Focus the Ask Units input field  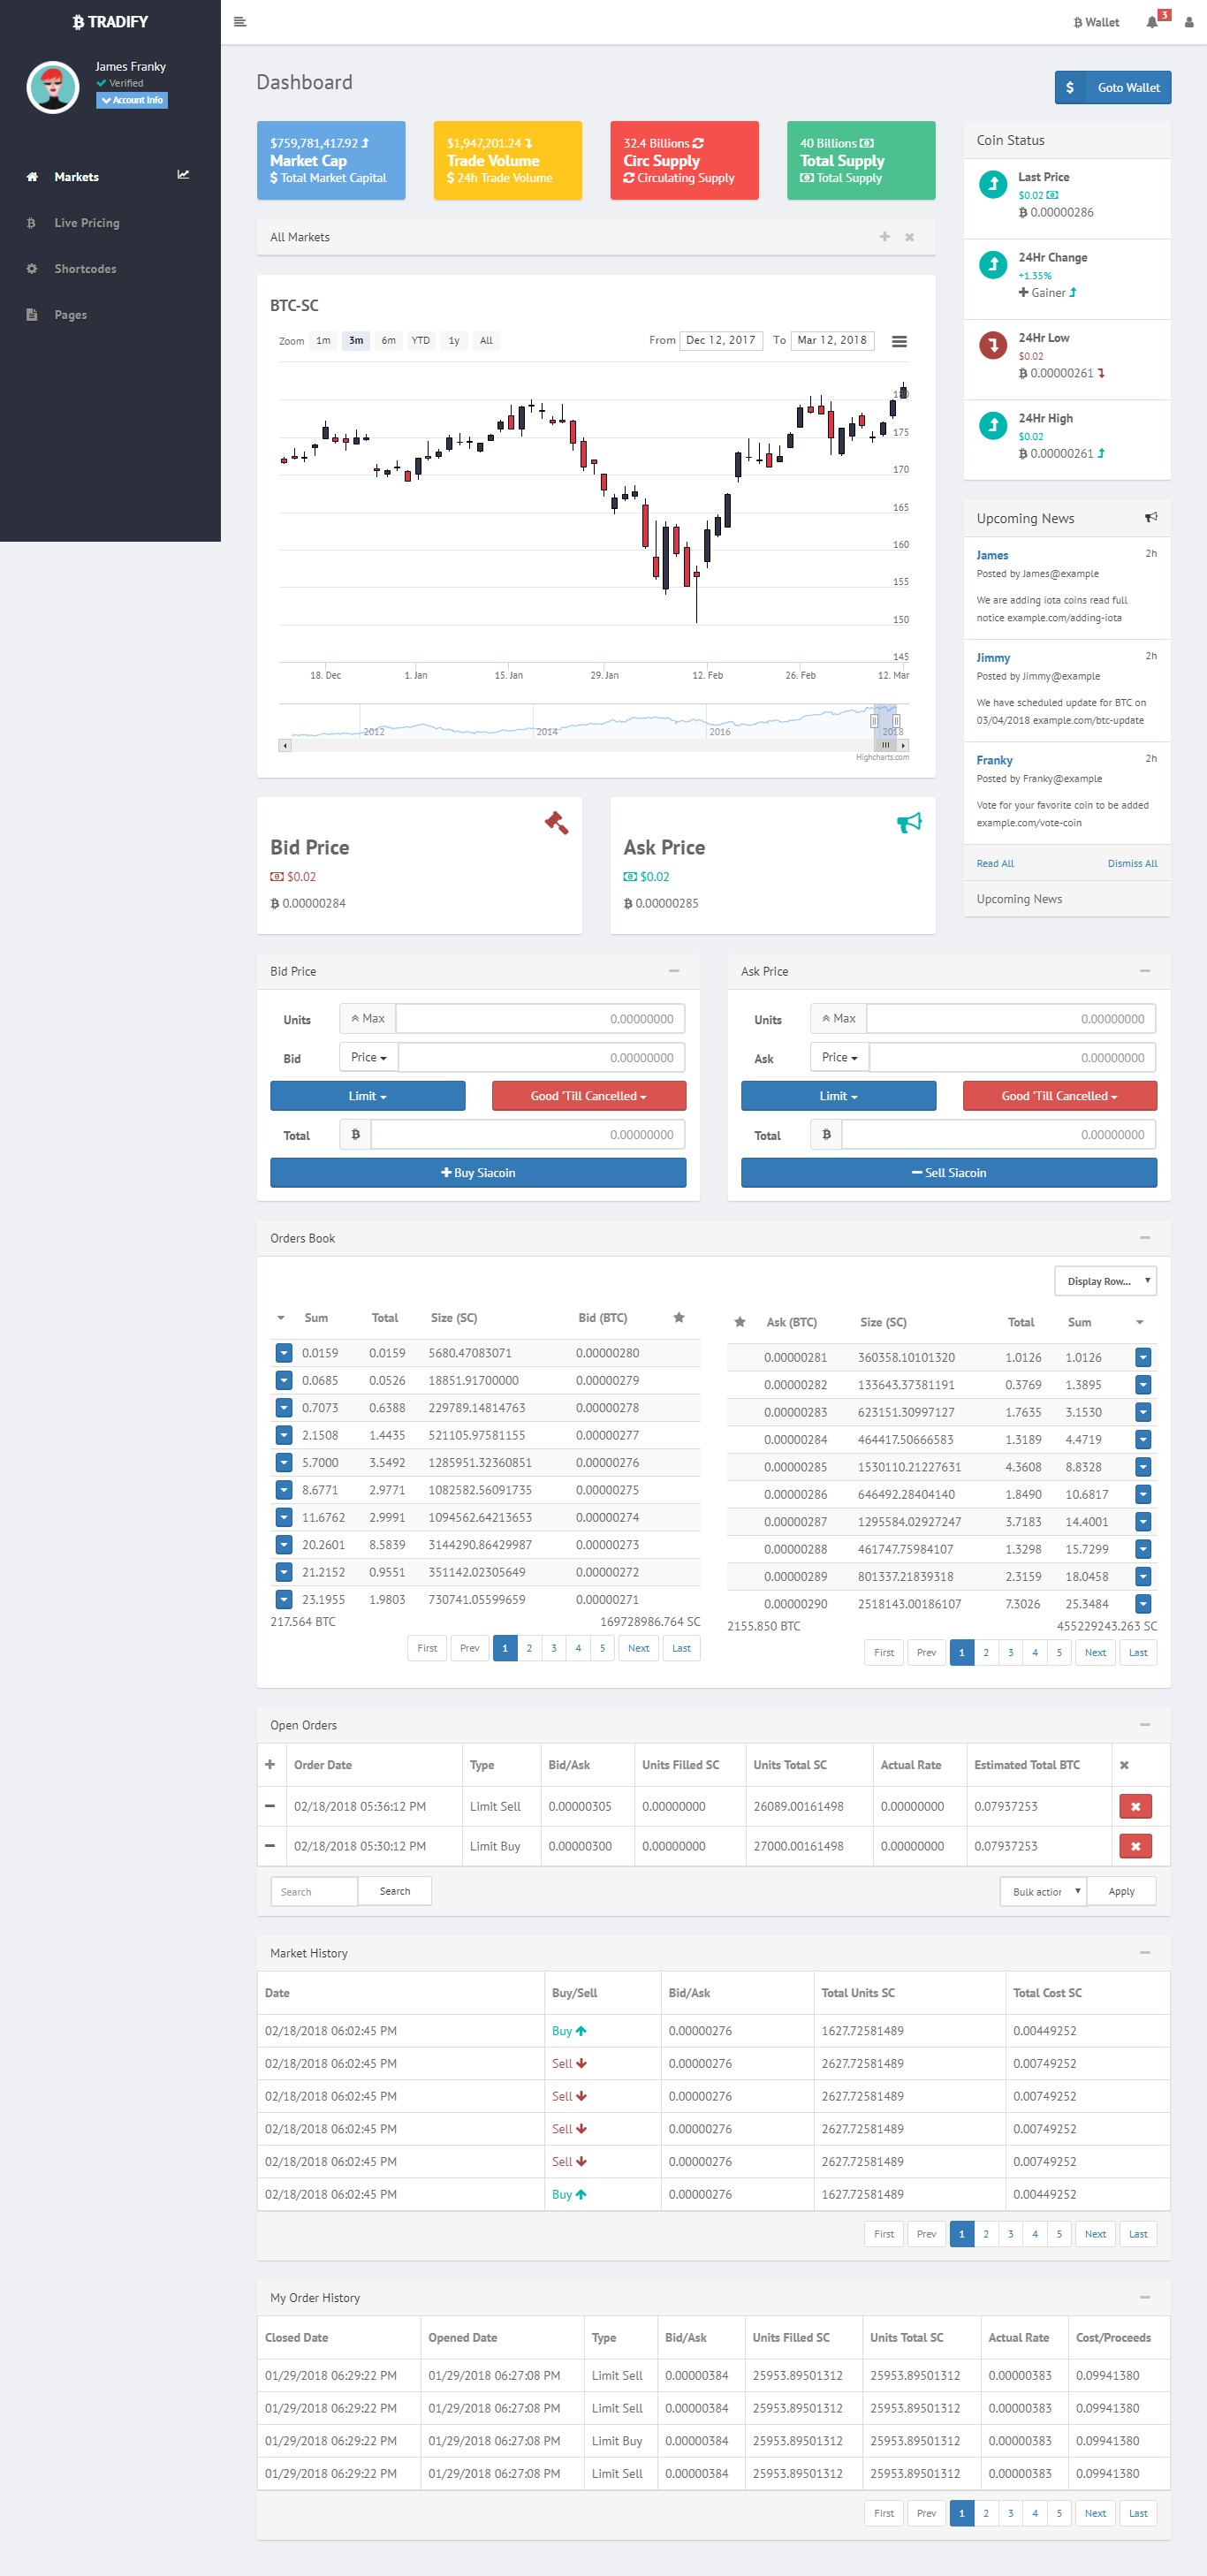coord(1011,1019)
